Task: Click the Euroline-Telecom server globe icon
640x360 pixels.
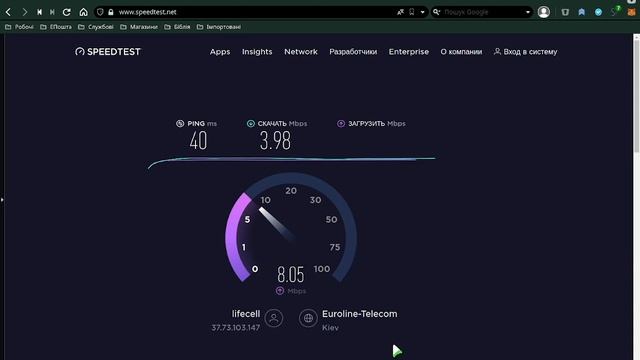Action: pos(308,318)
